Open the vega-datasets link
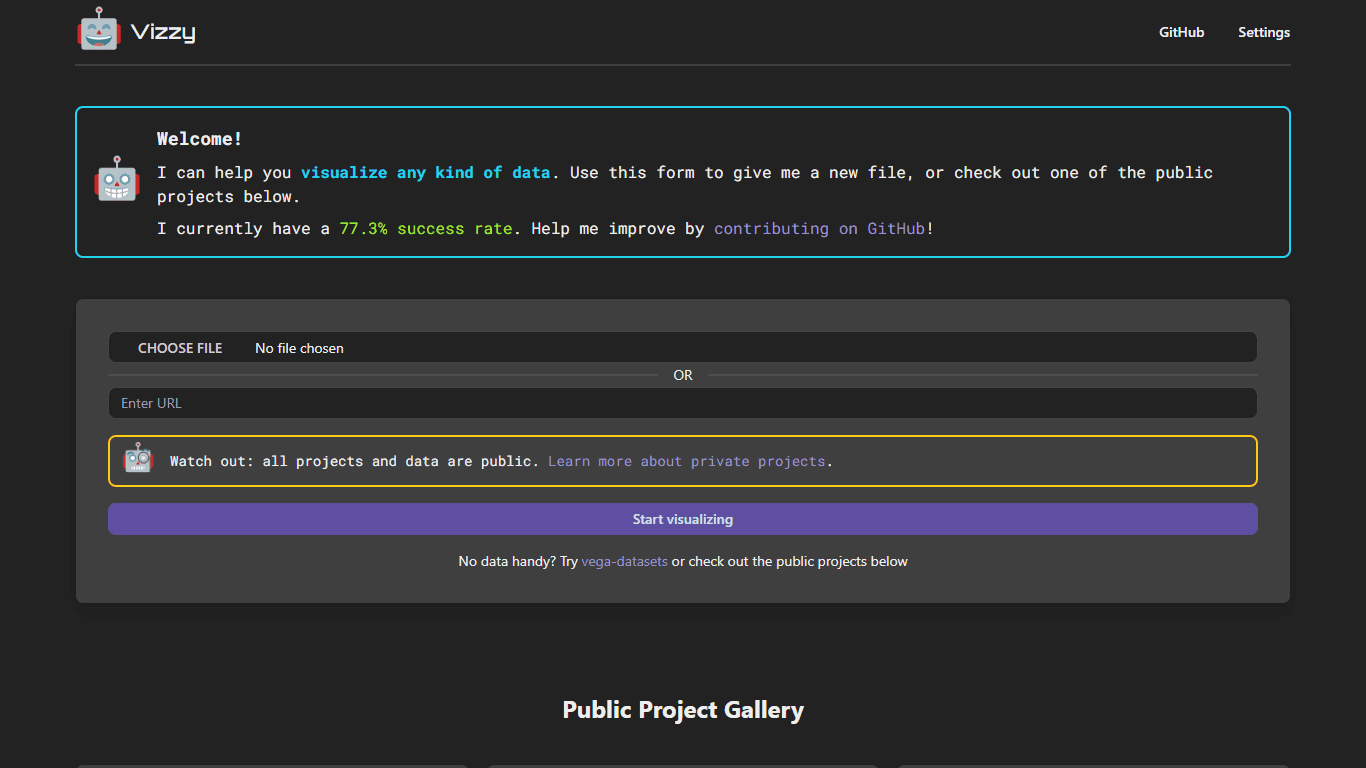The width and height of the screenshot is (1366, 768). click(x=624, y=561)
